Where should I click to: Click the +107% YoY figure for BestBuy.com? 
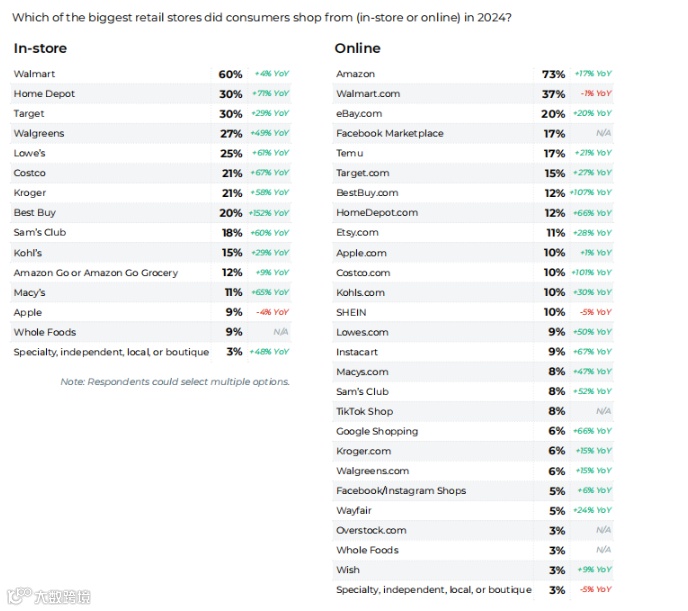(x=591, y=193)
